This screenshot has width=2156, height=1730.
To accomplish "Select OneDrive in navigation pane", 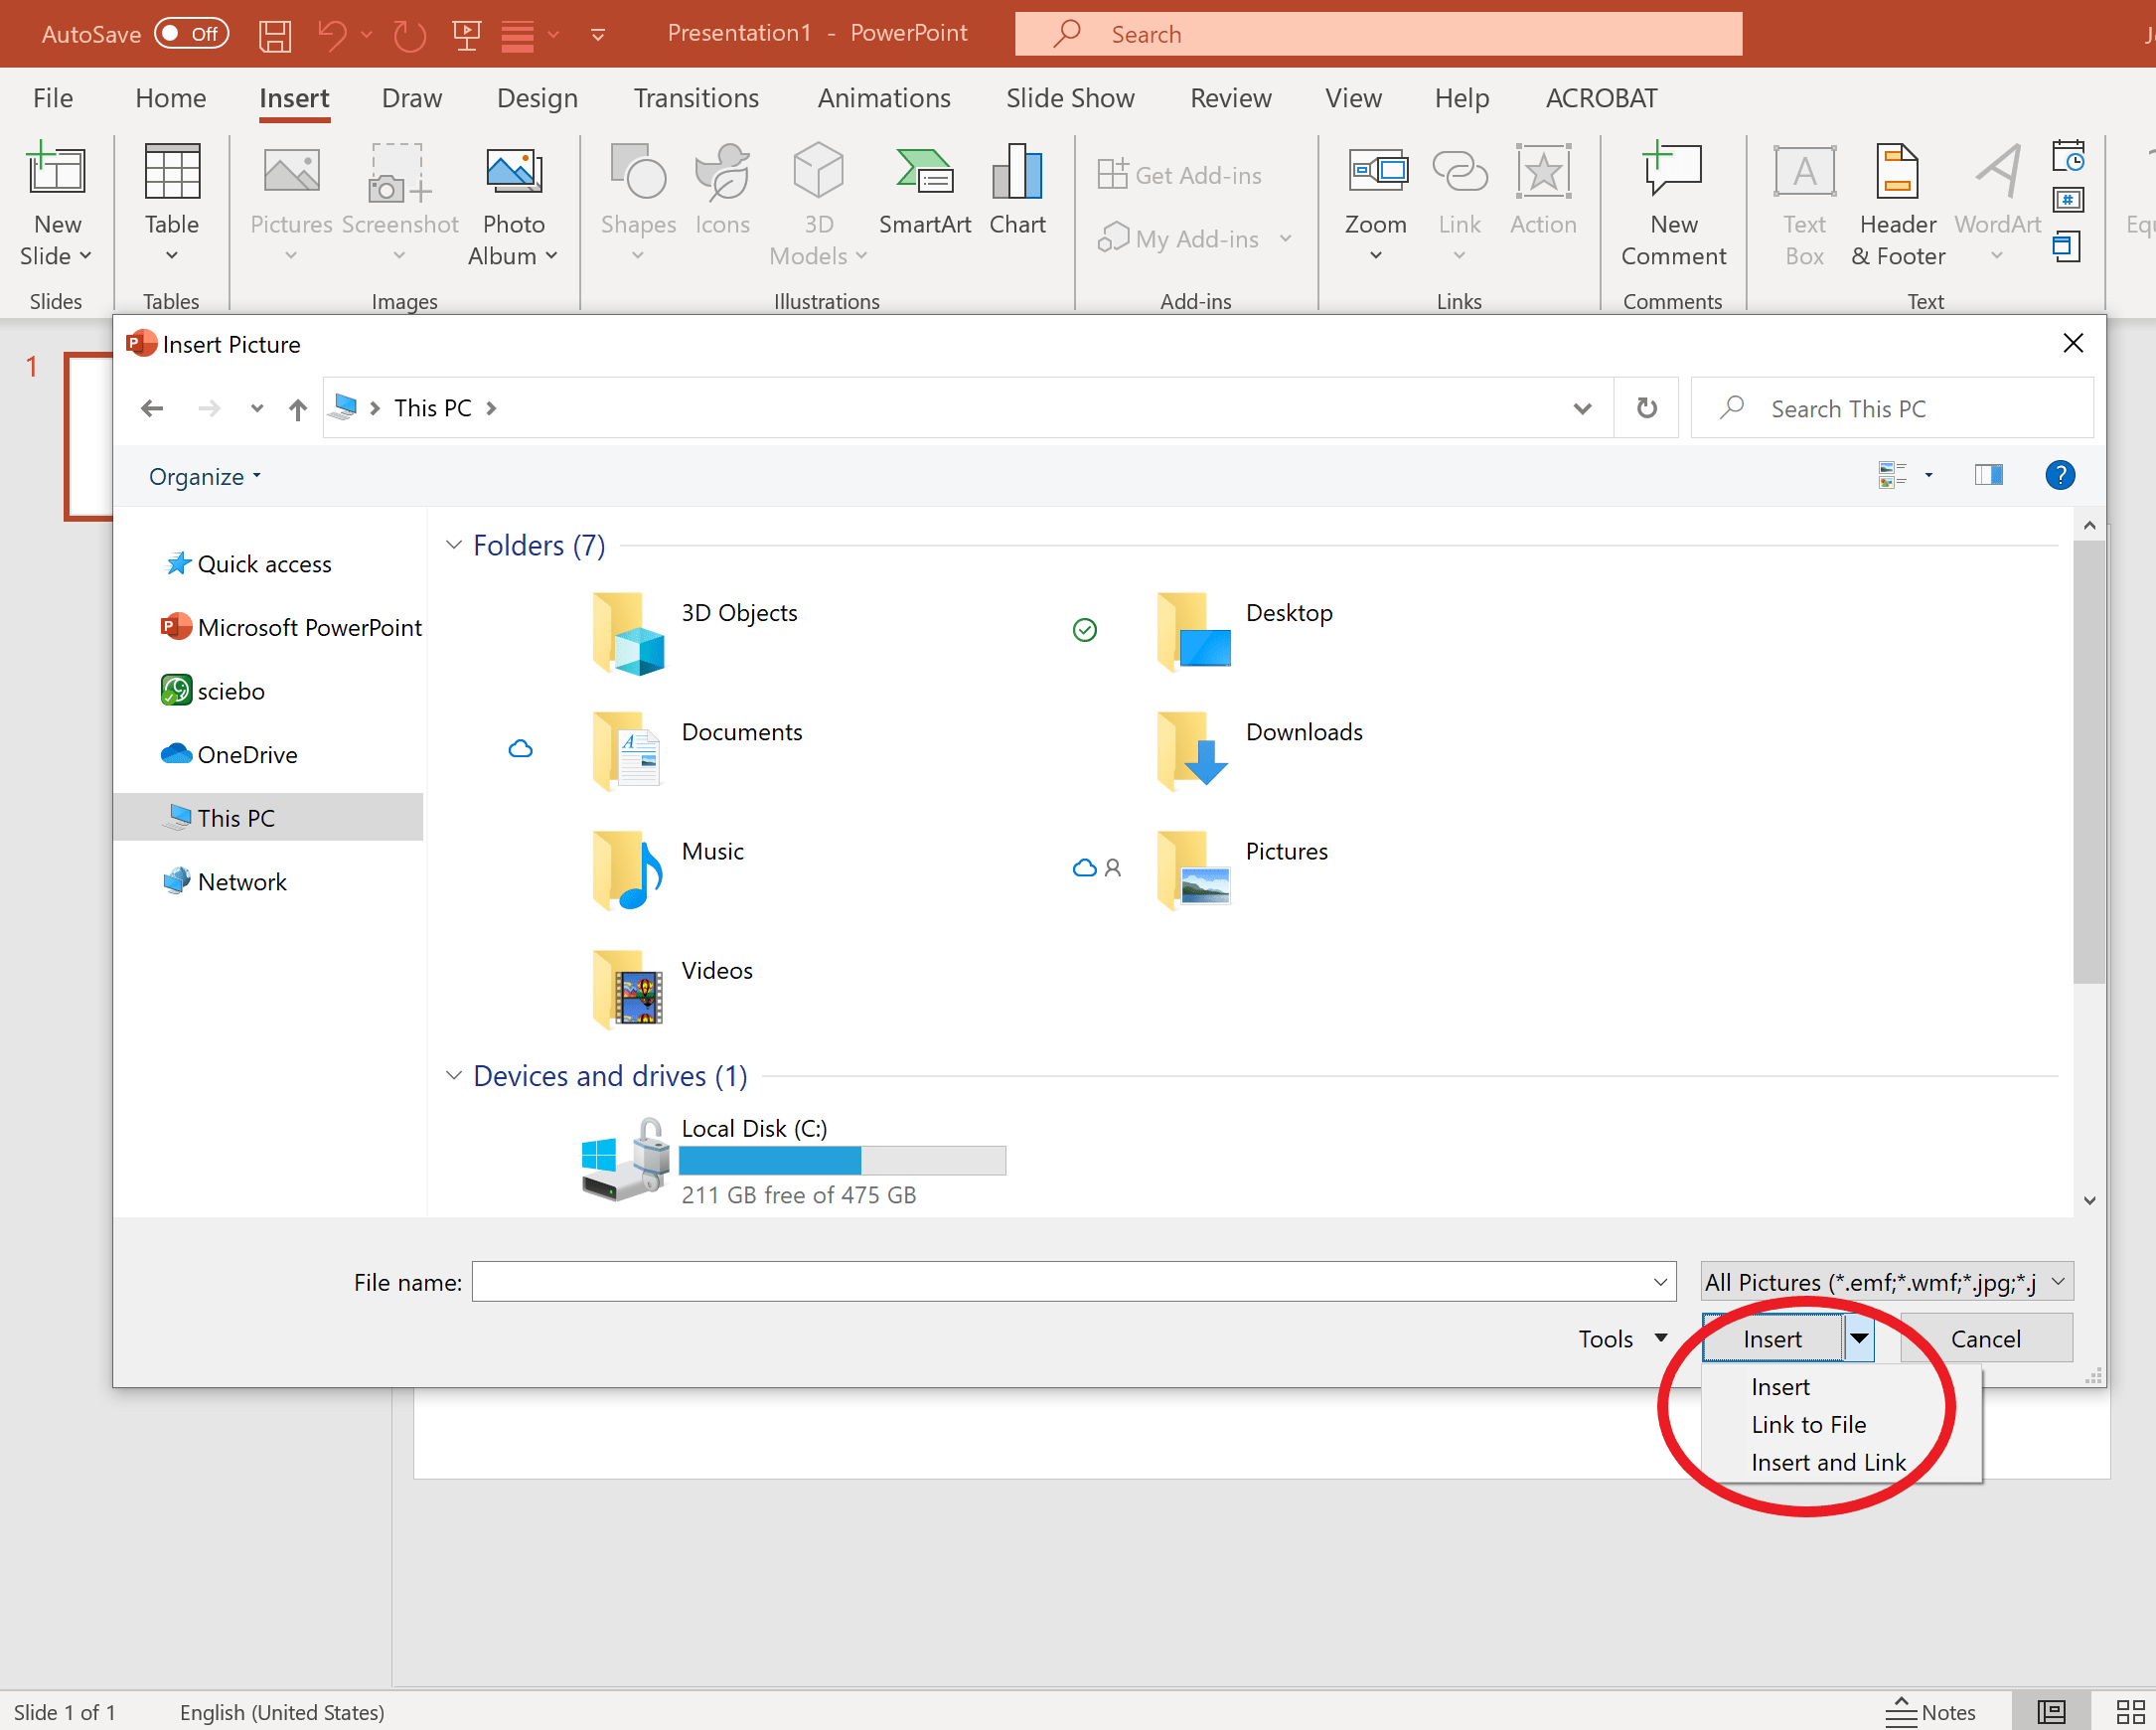I will 247,755.
